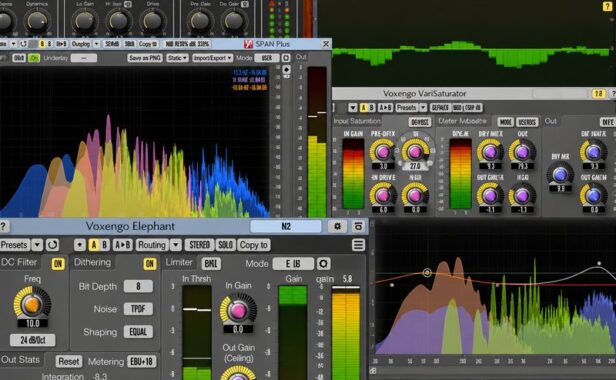Open the Import/Export dropdown in SPAN Plus

[x=213, y=58]
